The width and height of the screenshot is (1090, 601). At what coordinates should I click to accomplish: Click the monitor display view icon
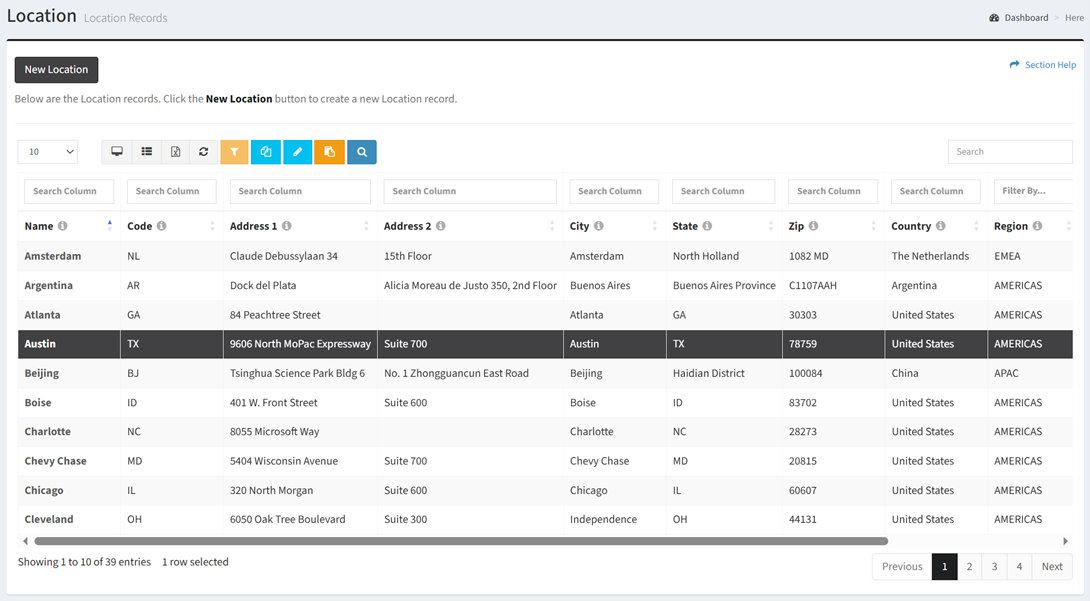[x=117, y=152]
